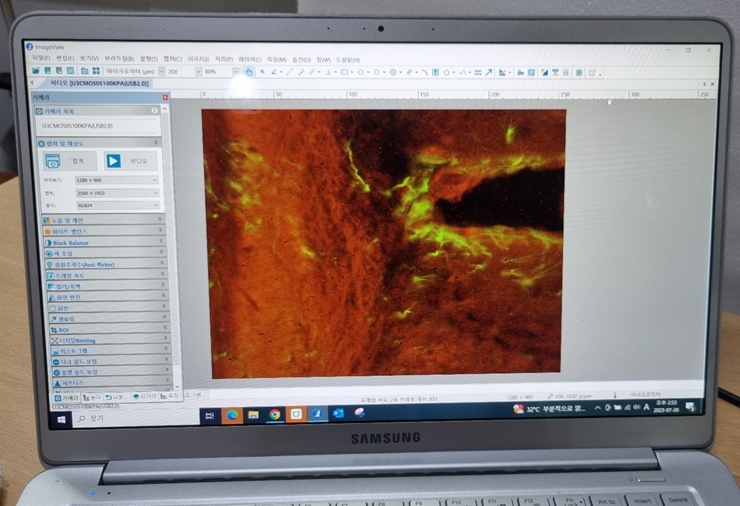Open Microsoft Edge from the taskbar

click(232, 414)
